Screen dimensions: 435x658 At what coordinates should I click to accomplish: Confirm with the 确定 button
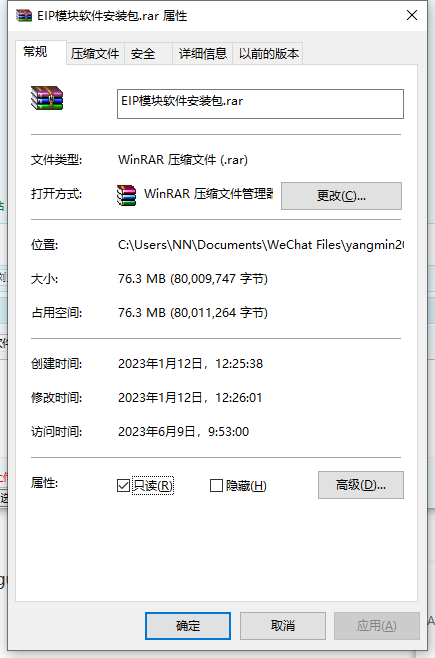click(x=188, y=626)
